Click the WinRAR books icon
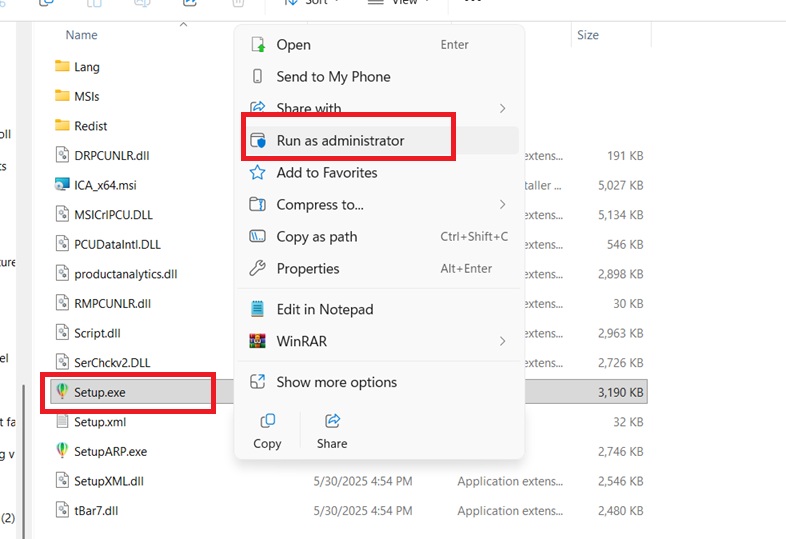786x539 pixels. (258, 341)
